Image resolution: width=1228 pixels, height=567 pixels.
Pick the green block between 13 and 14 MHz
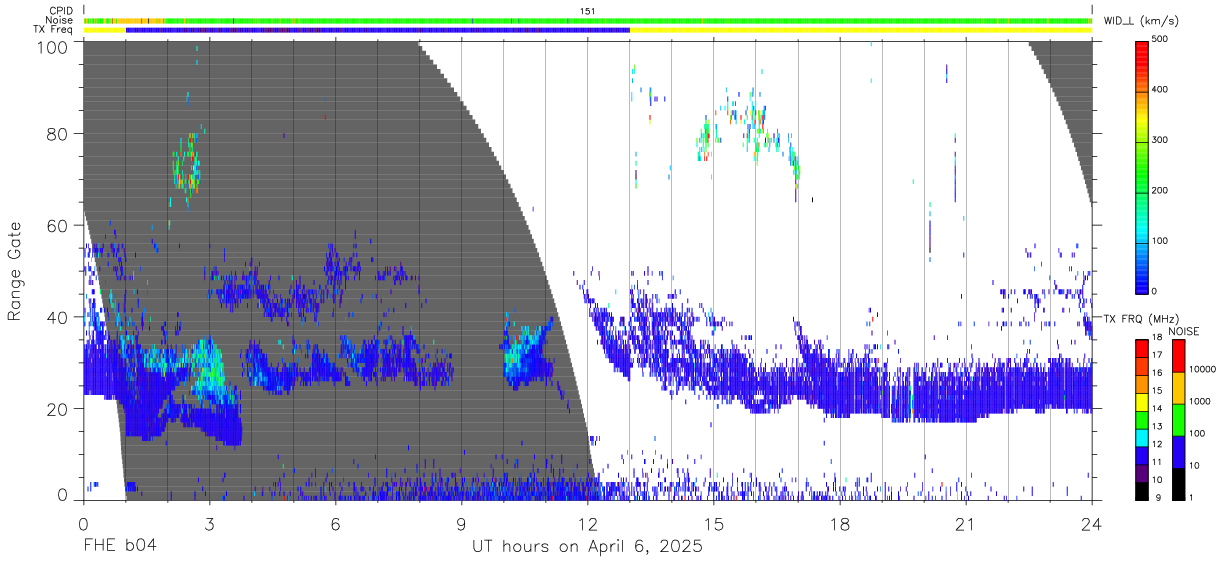(x=1143, y=421)
